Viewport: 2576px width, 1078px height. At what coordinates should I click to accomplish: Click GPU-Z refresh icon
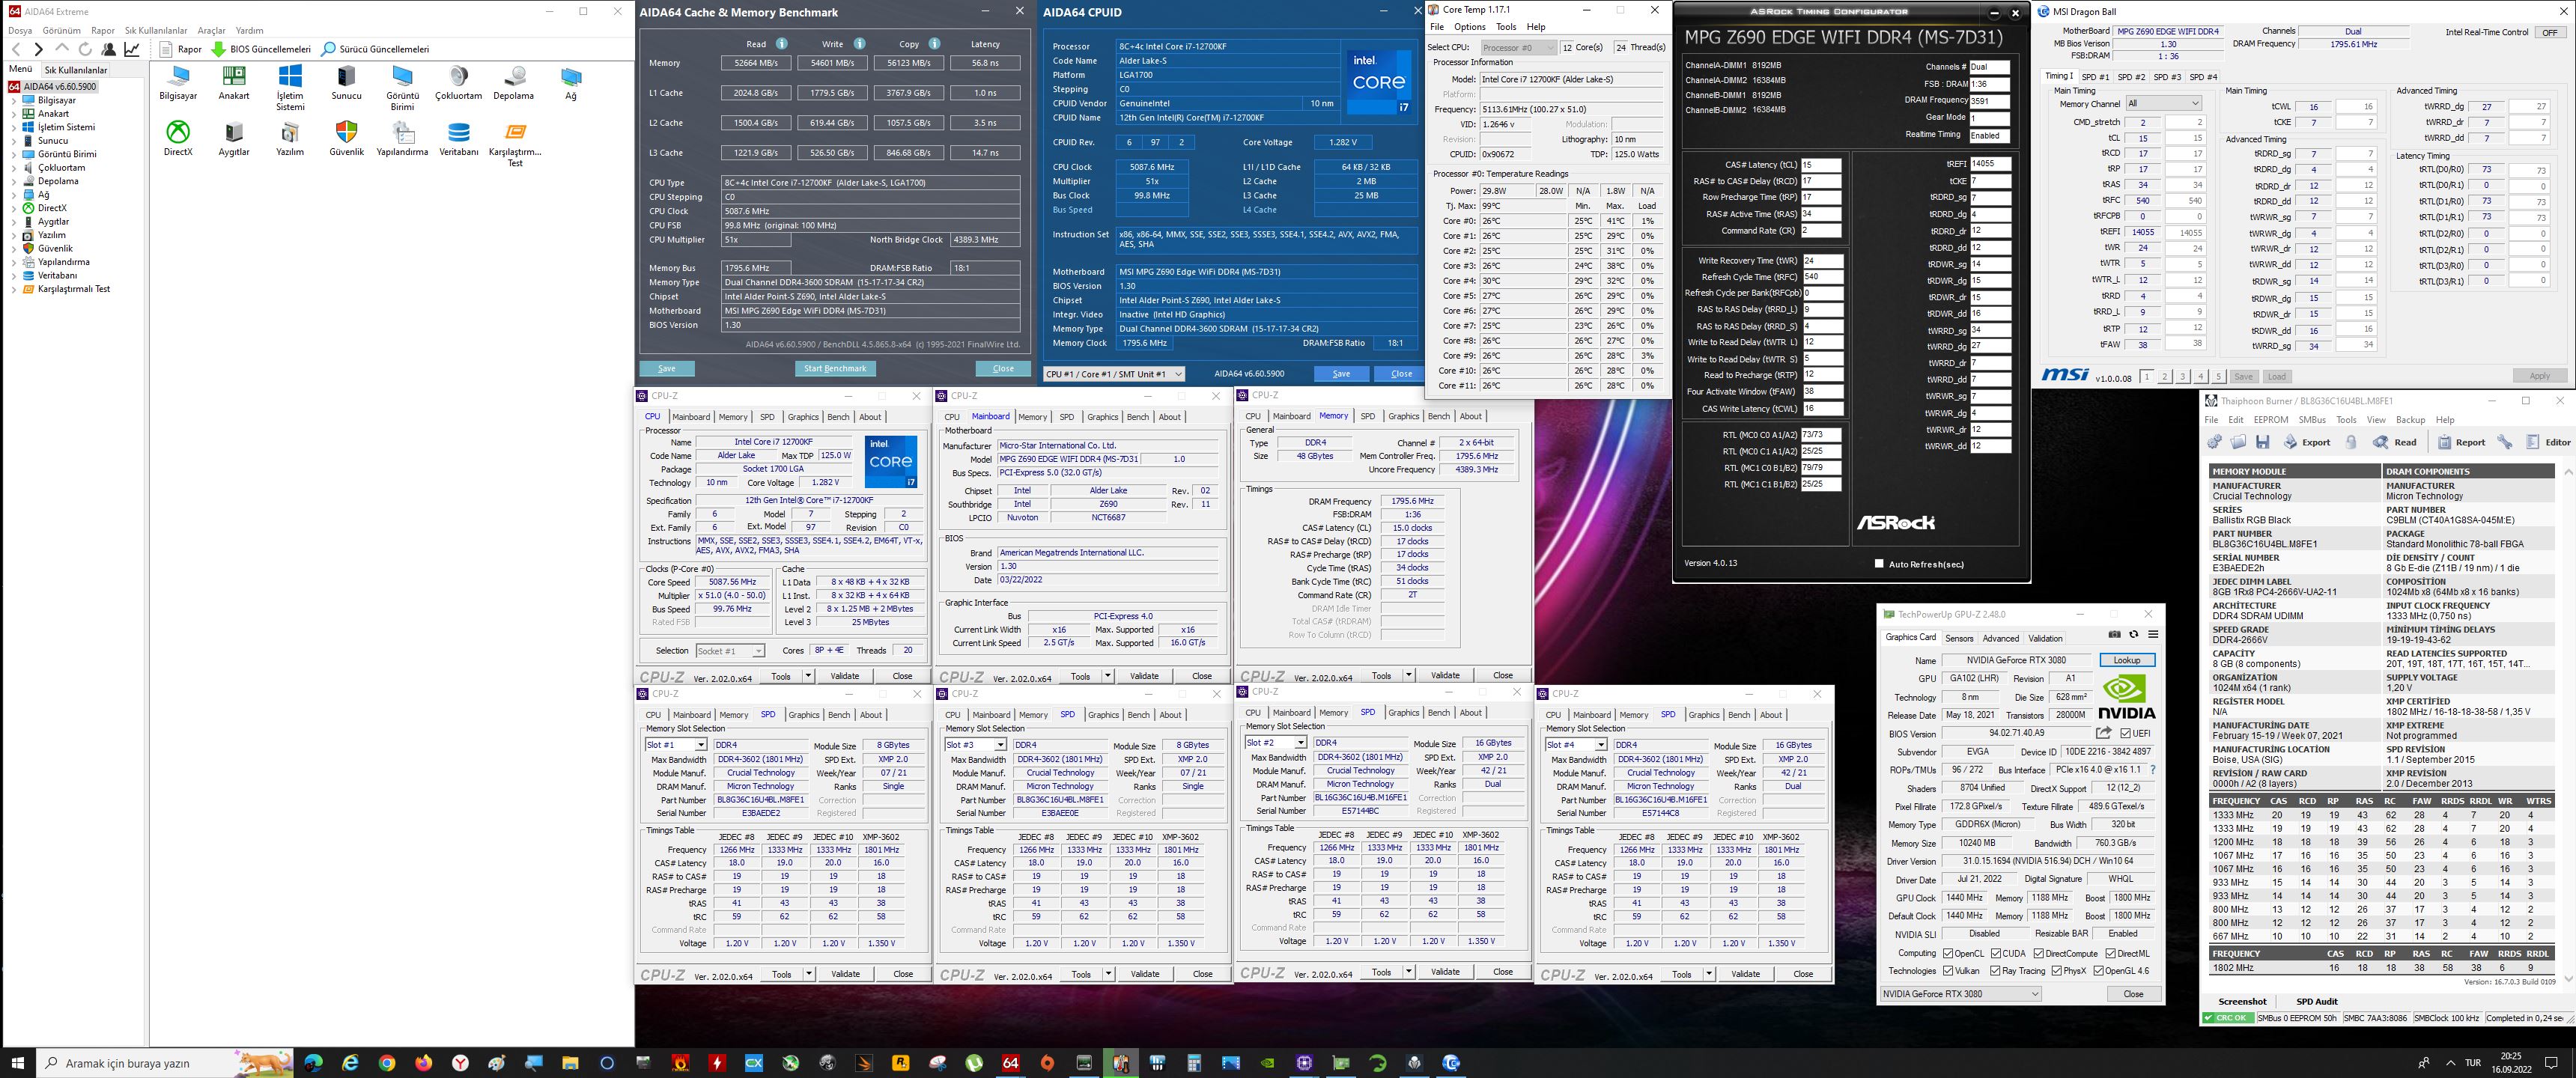pyautogui.click(x=2133, y=634)
